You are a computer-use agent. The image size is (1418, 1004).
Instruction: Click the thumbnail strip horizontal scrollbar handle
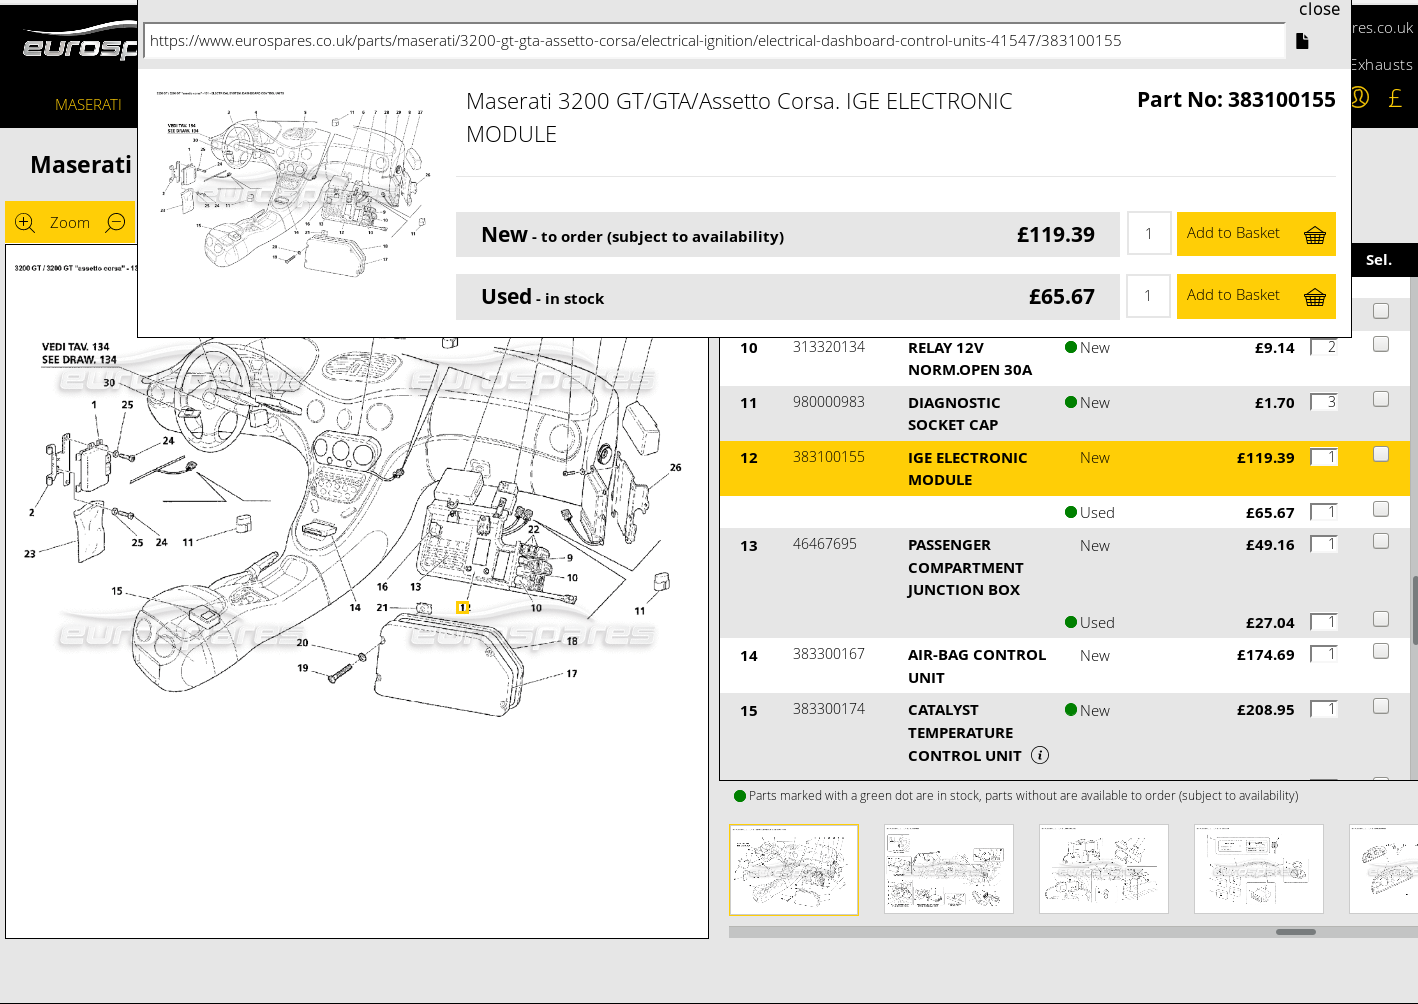[x=1296, y=932]
